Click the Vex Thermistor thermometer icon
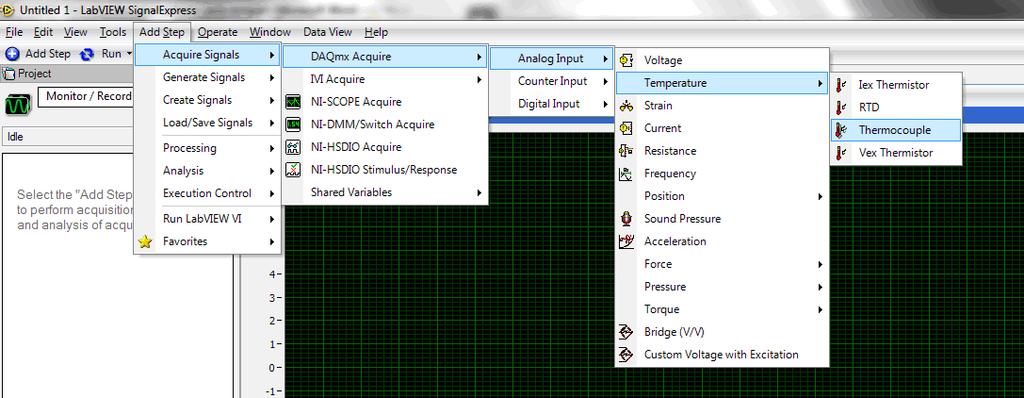 pos(840,153)
